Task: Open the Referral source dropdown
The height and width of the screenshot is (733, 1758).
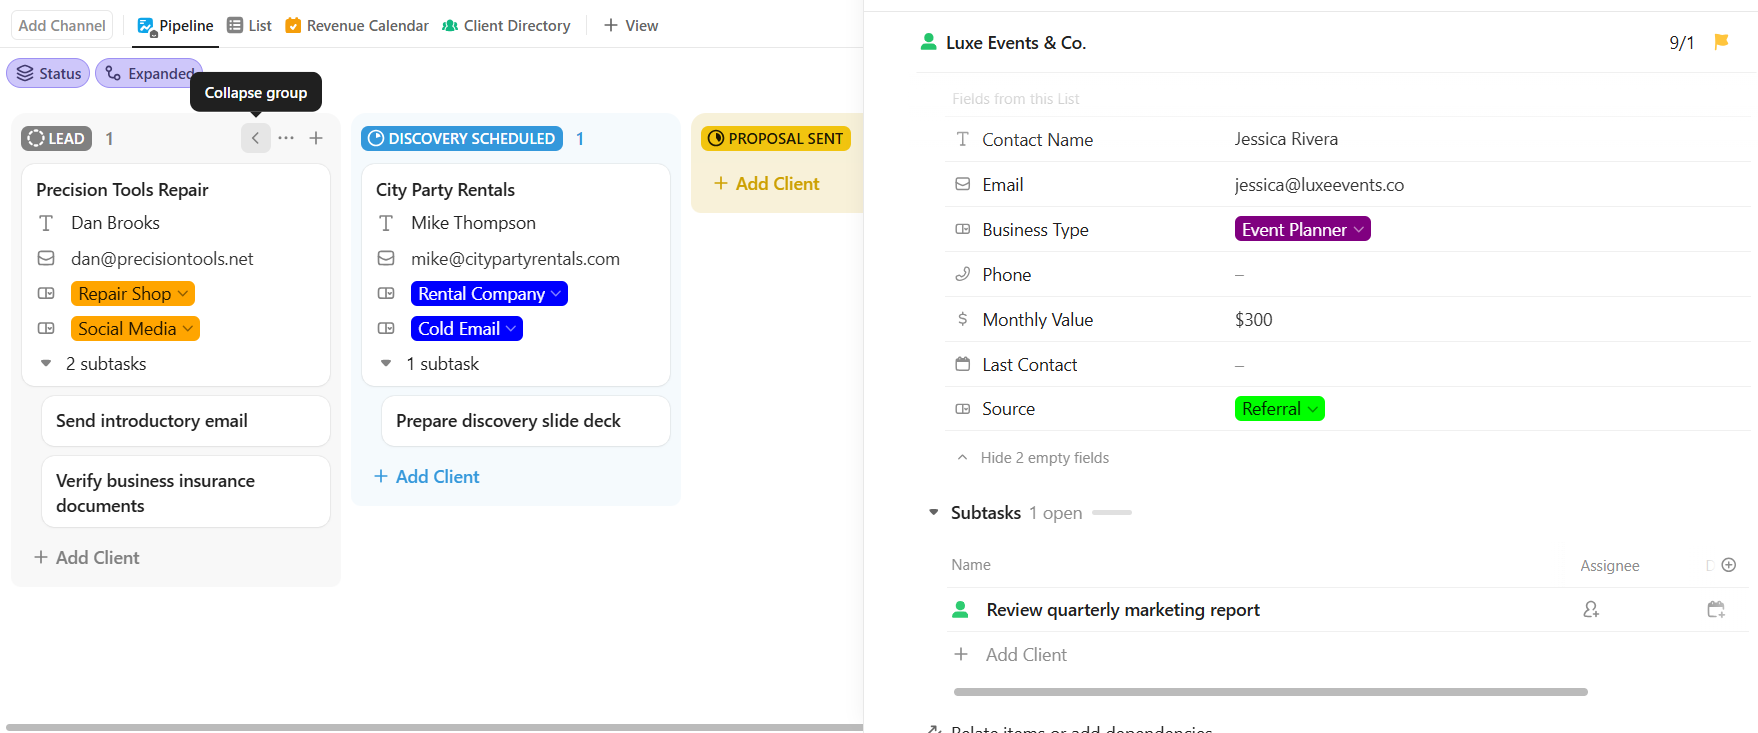Action: click(1279, 408)
